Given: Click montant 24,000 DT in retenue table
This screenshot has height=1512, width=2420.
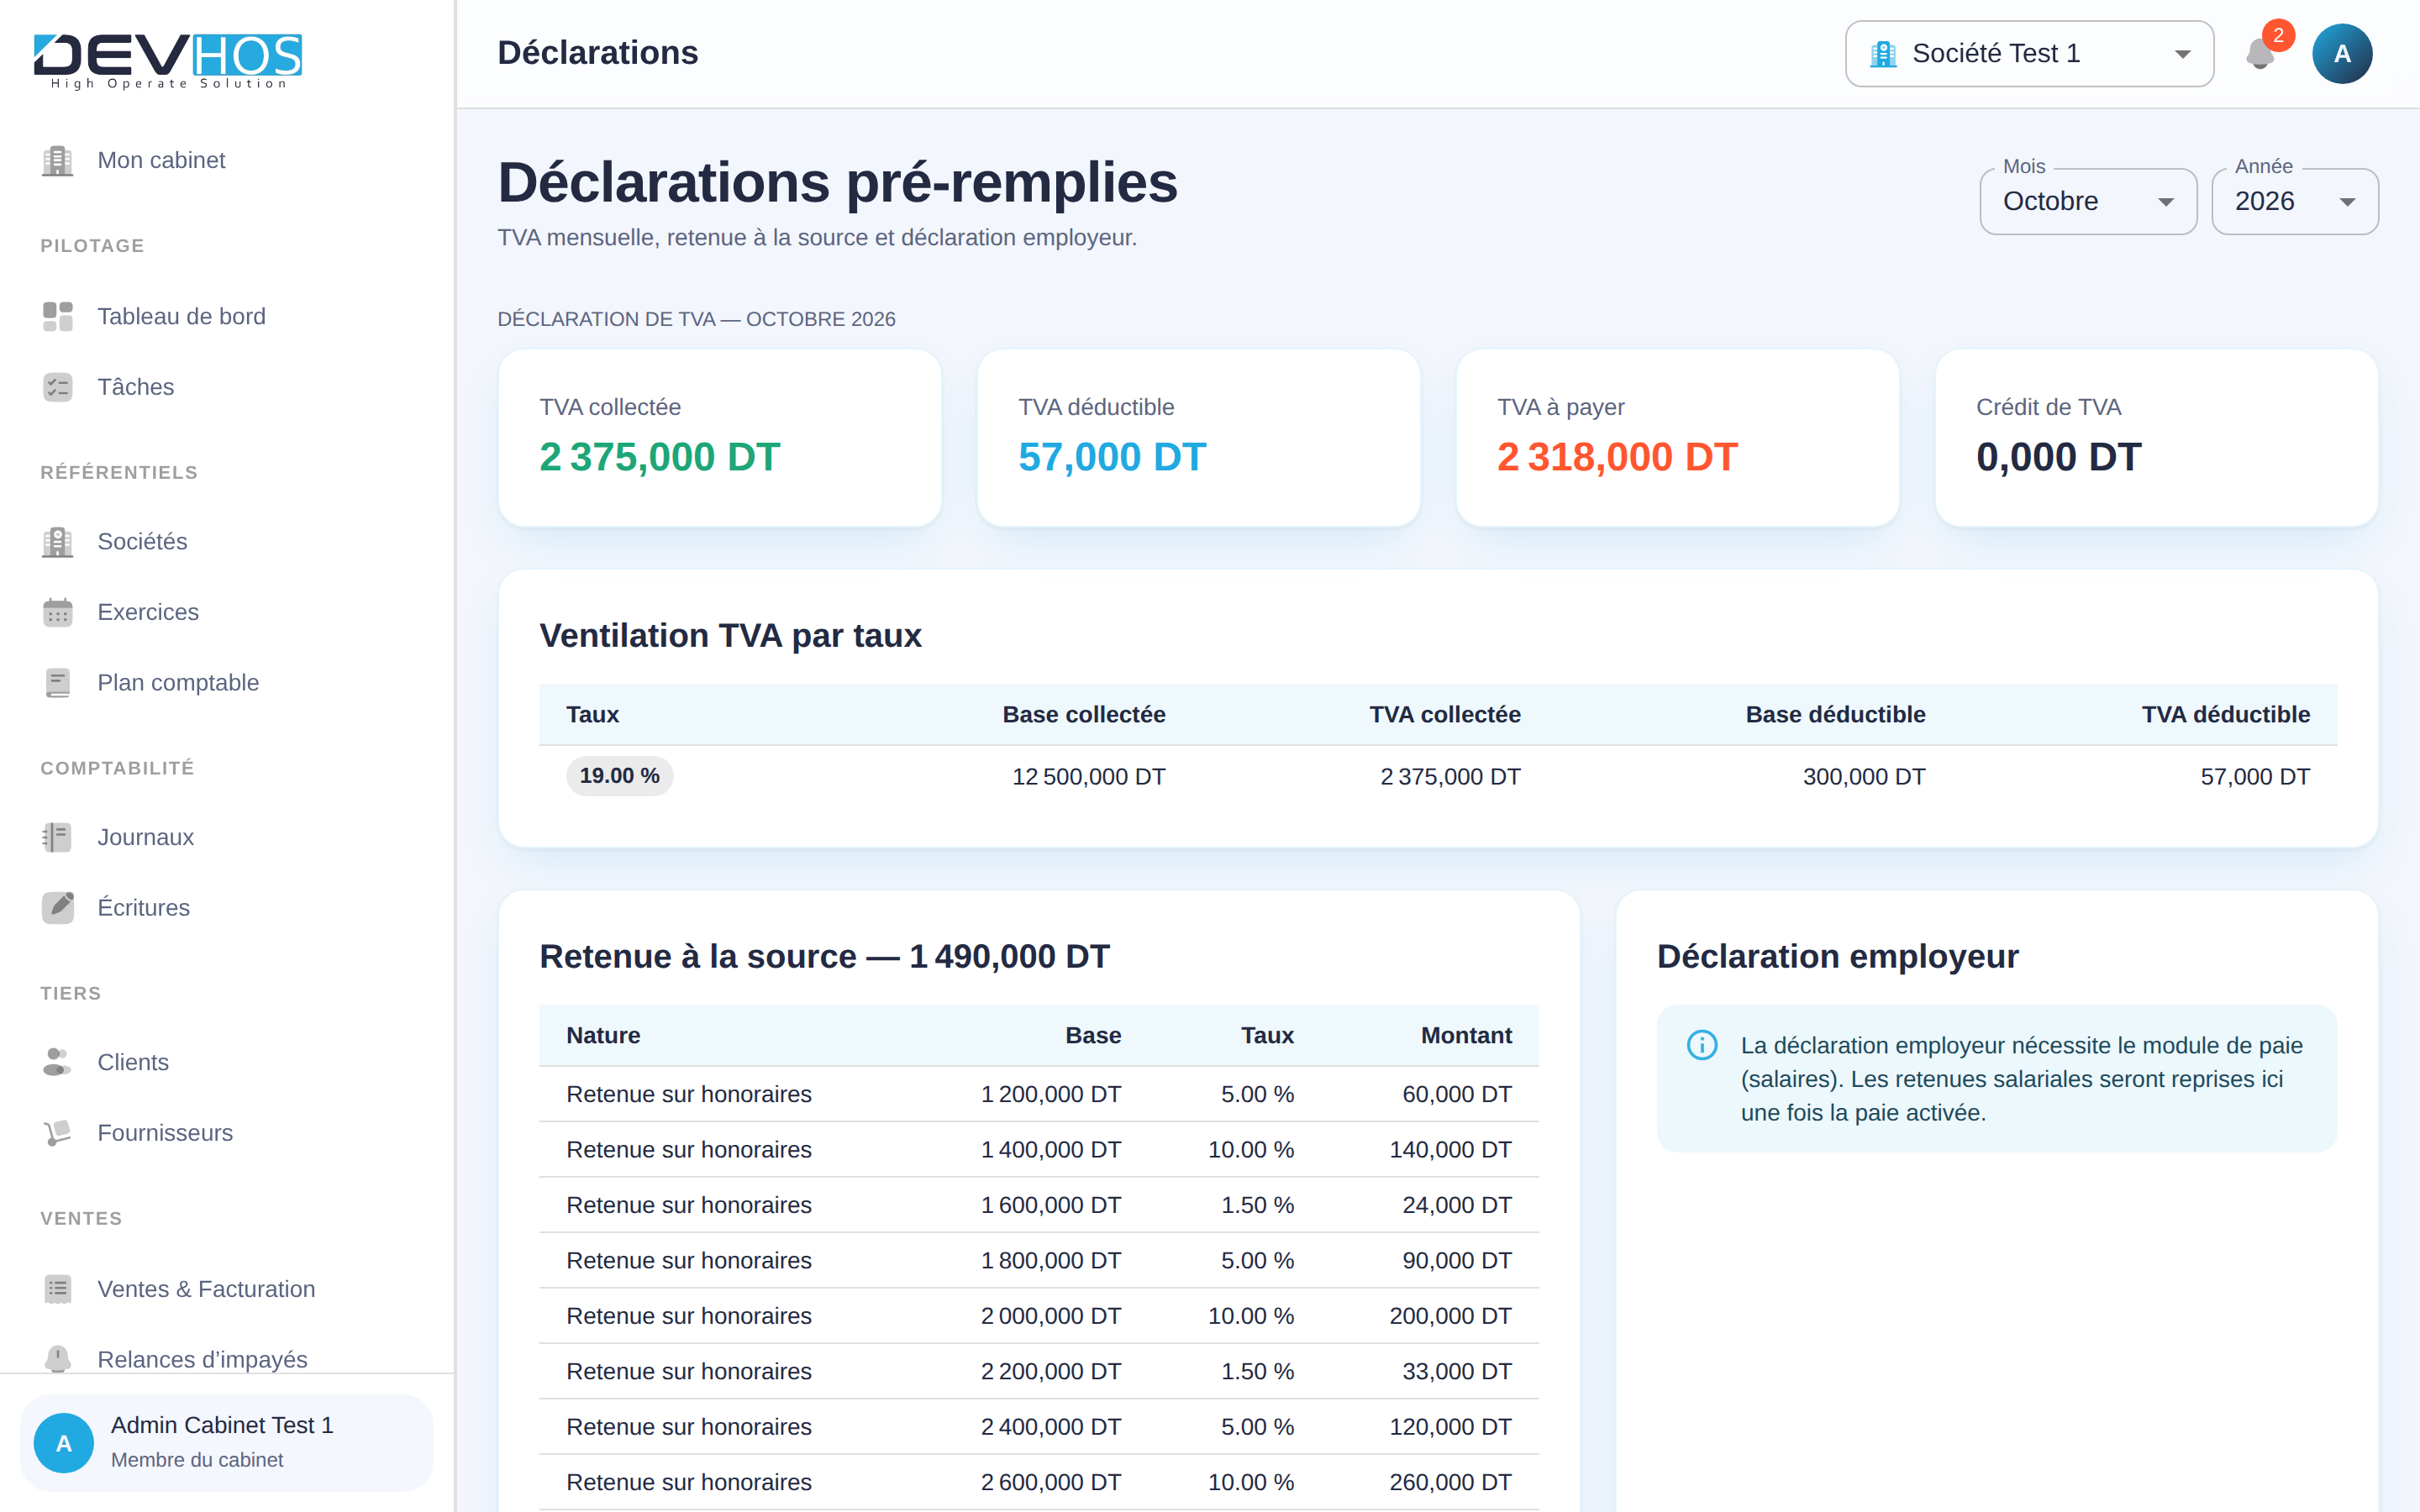Looking at the screenshot, I should click(x=1456, y=1205).
